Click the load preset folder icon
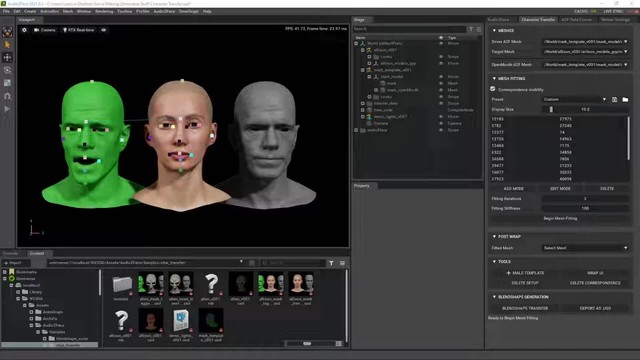The height and width of the screenshot is (360, 640). point(625,100)
